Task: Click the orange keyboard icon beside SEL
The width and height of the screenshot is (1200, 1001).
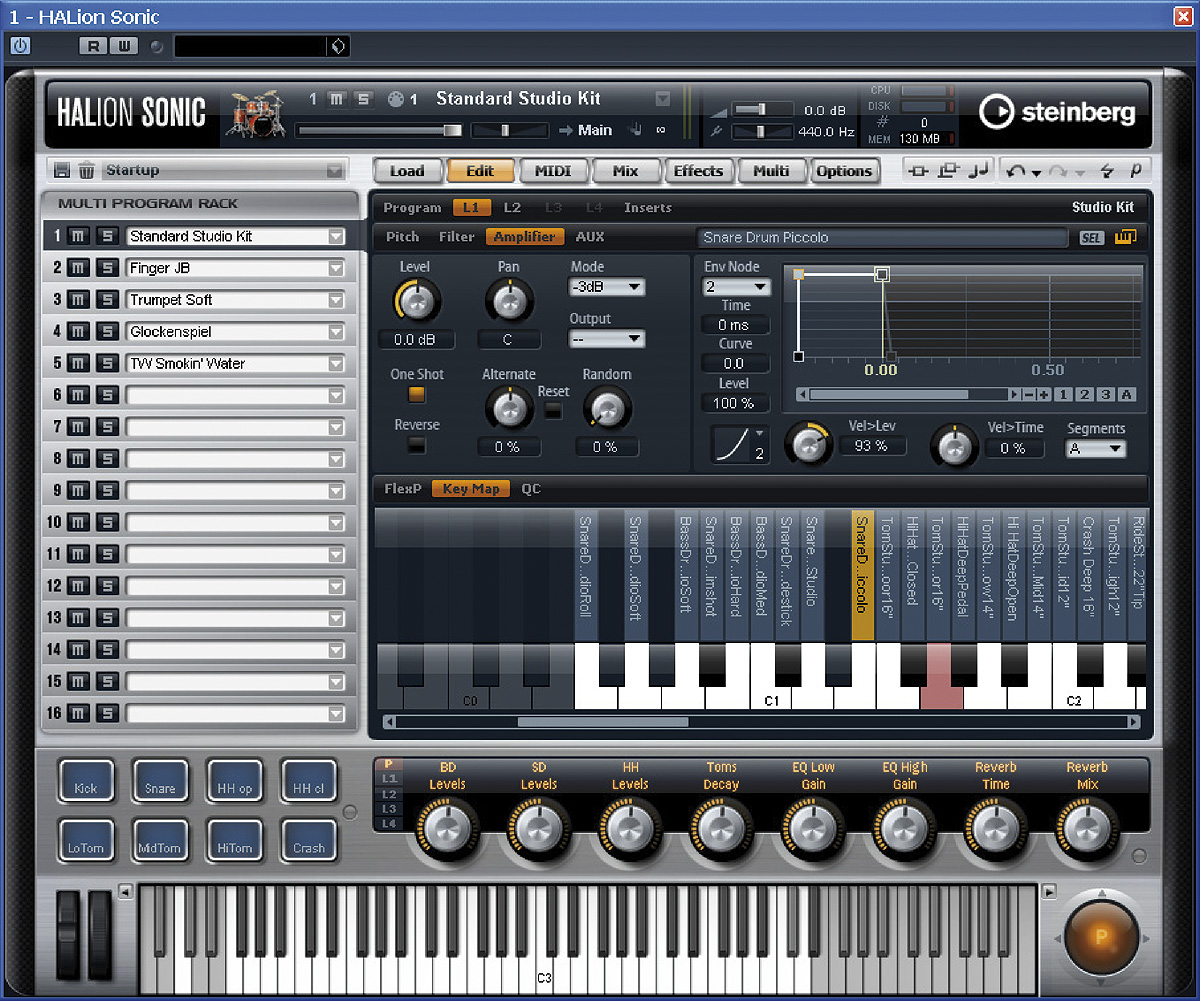Action: coord(1125,237)
